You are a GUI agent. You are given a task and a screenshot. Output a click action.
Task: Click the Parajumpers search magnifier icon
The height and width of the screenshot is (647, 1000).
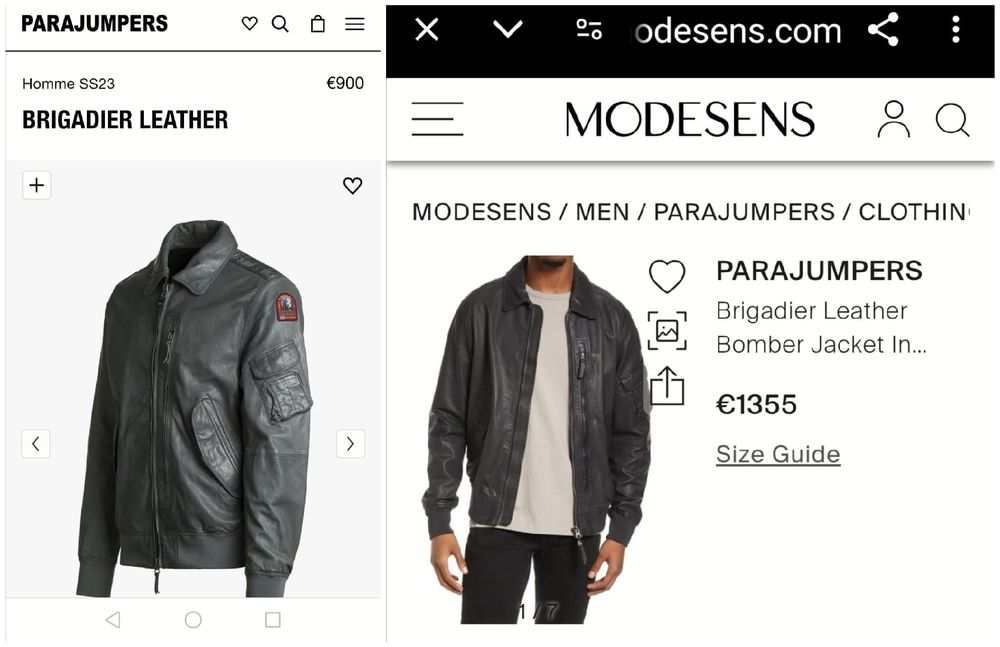click(280, 24)
